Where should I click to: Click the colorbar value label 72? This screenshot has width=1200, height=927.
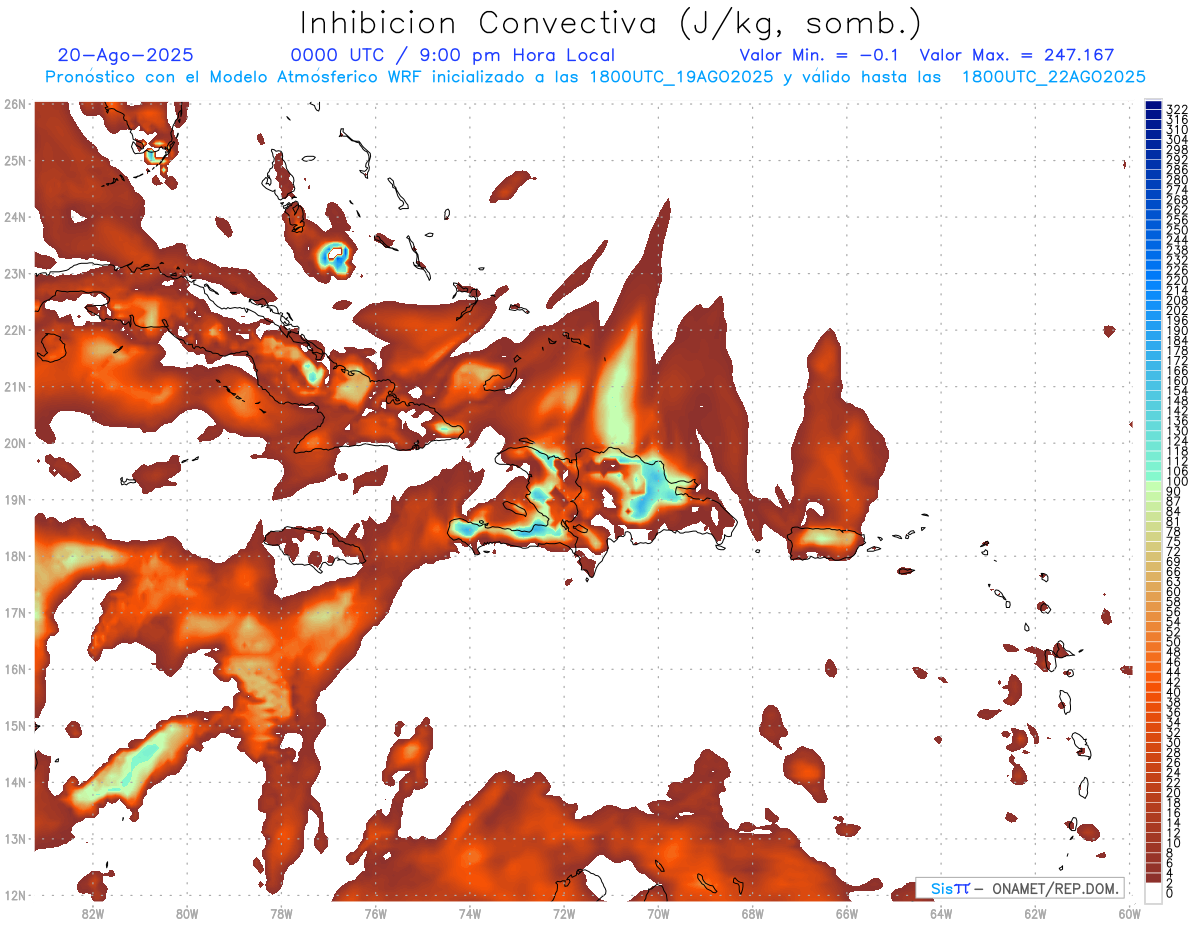coord(1174,552)
